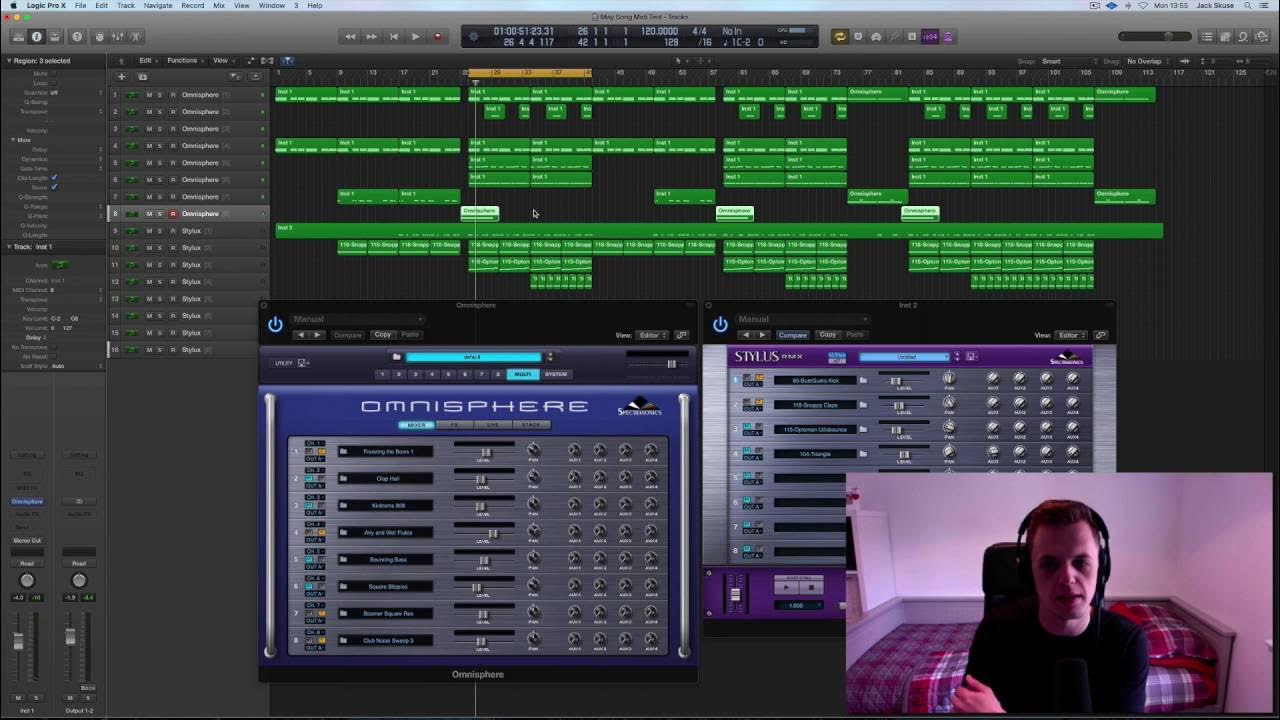Open the Track menu
Viewport: 1280px width, 720px height.
click(125, 5)
